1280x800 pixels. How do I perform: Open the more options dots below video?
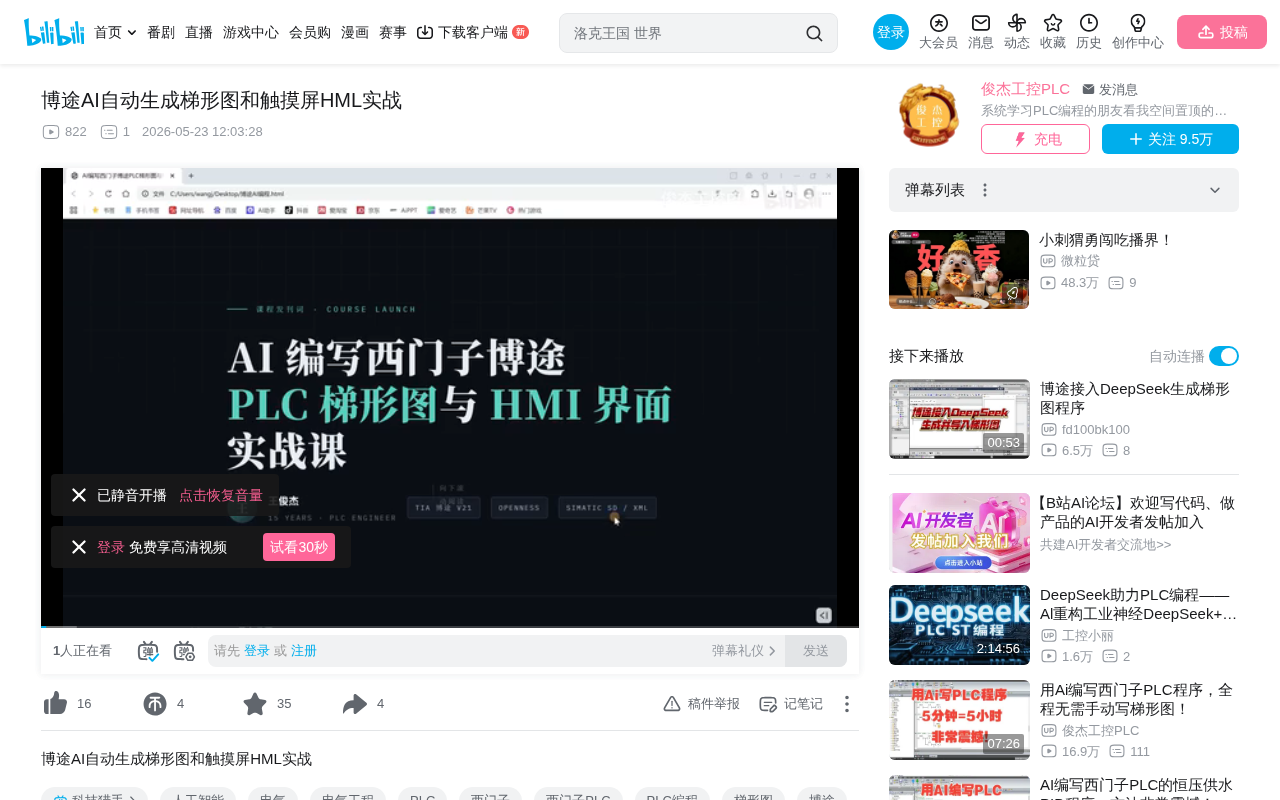click(847, 704)
